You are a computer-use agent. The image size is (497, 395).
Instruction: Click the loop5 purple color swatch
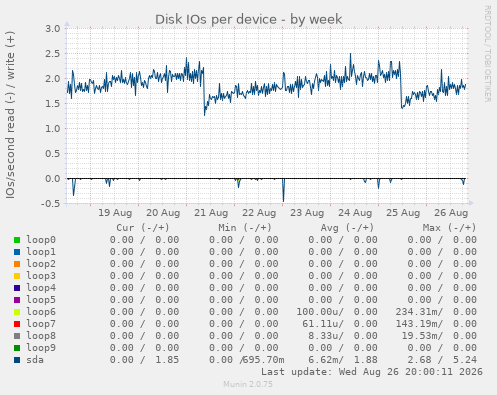click(17, 300)
